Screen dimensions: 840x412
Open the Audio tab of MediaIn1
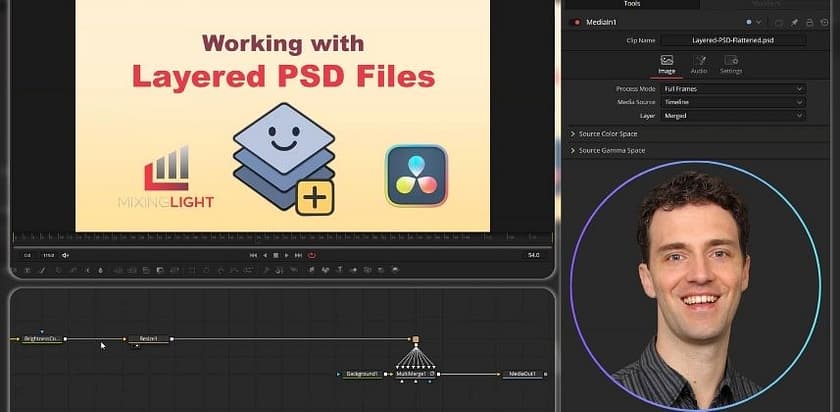699,65
